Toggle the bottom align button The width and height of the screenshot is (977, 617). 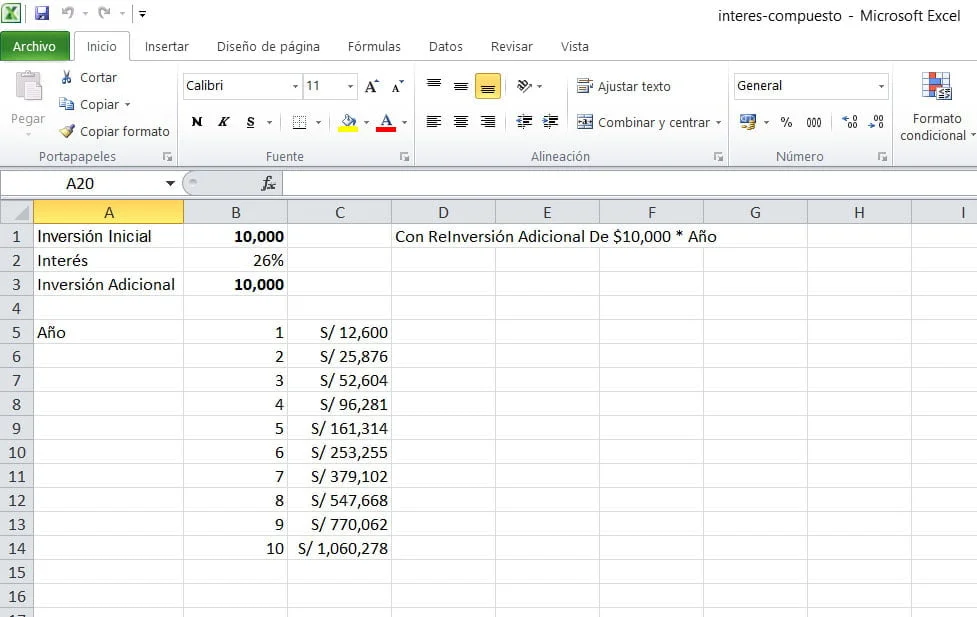pyautogui.click(x=488, y=87)
